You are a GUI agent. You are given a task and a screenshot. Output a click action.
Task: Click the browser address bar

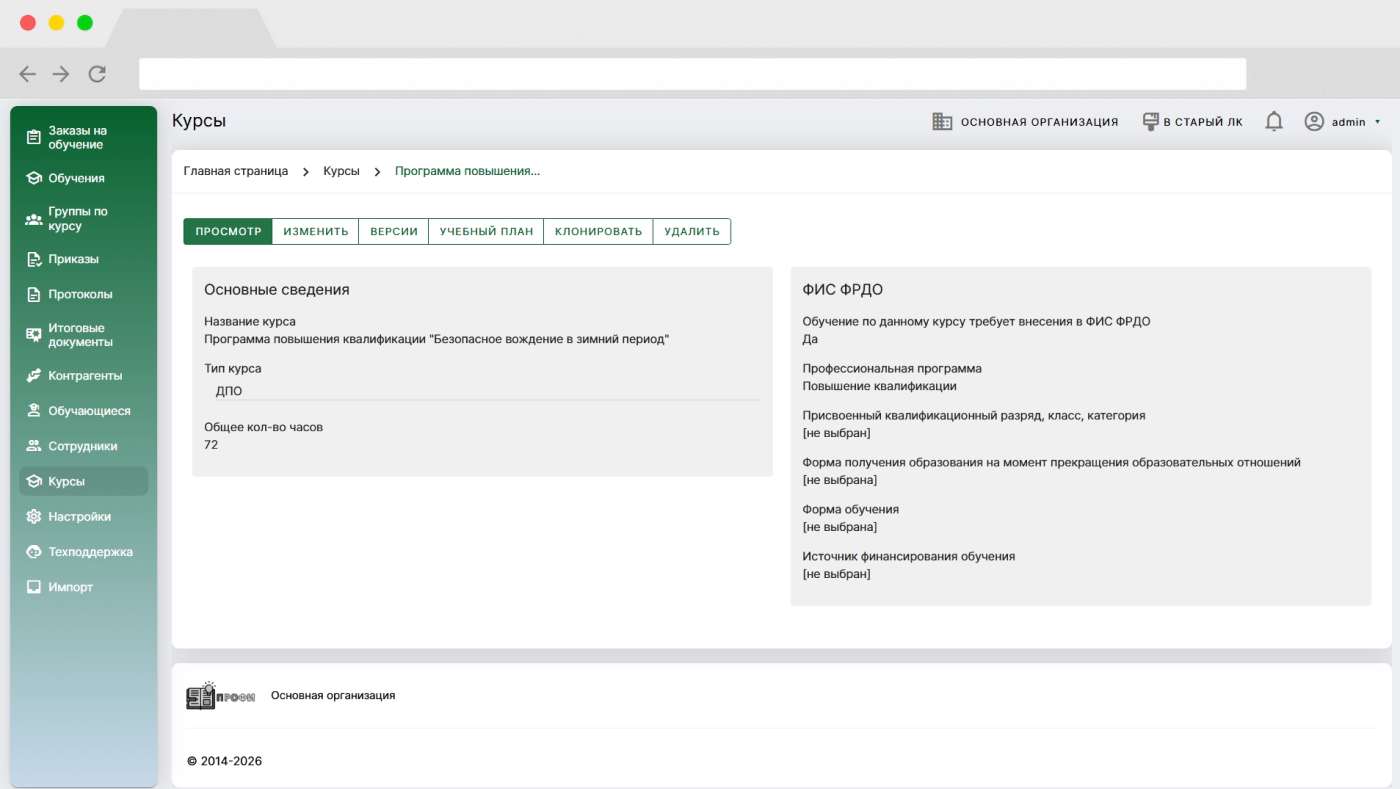pos(692,74)
